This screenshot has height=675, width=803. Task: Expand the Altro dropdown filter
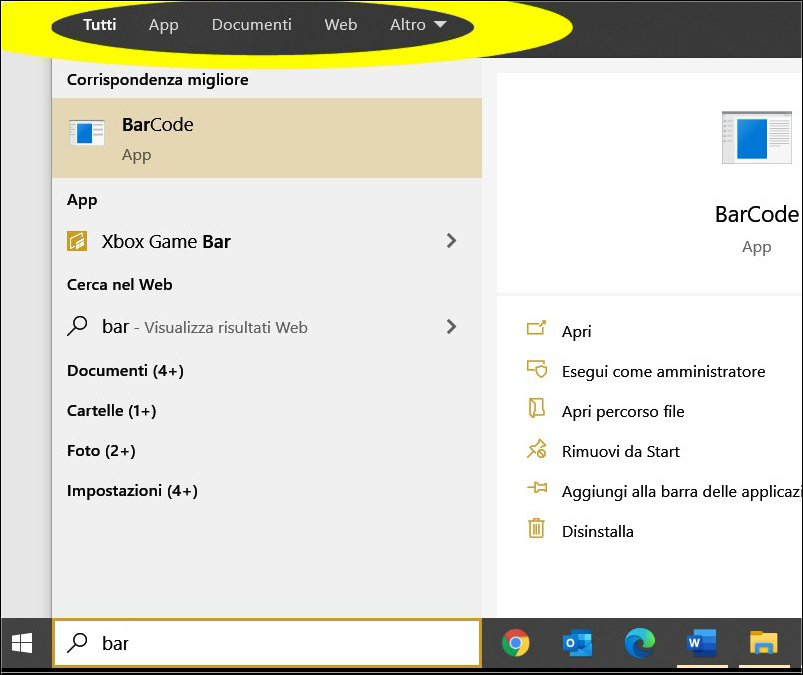tap(418, 24)
